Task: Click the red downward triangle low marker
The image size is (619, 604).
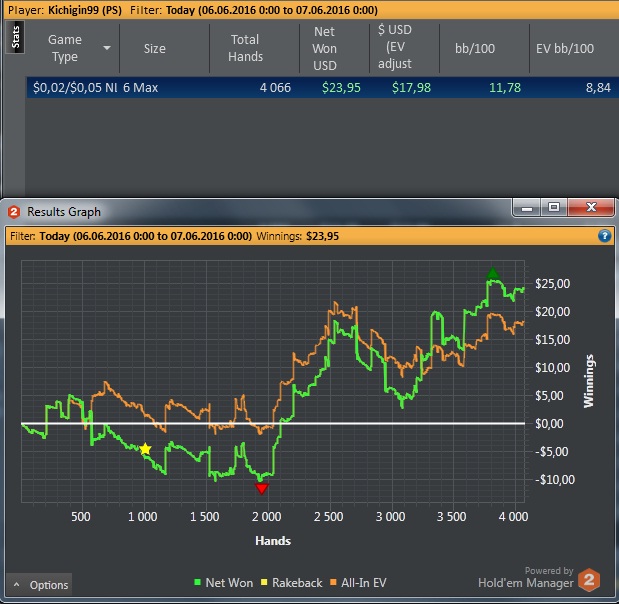Action: coord(261,489)
